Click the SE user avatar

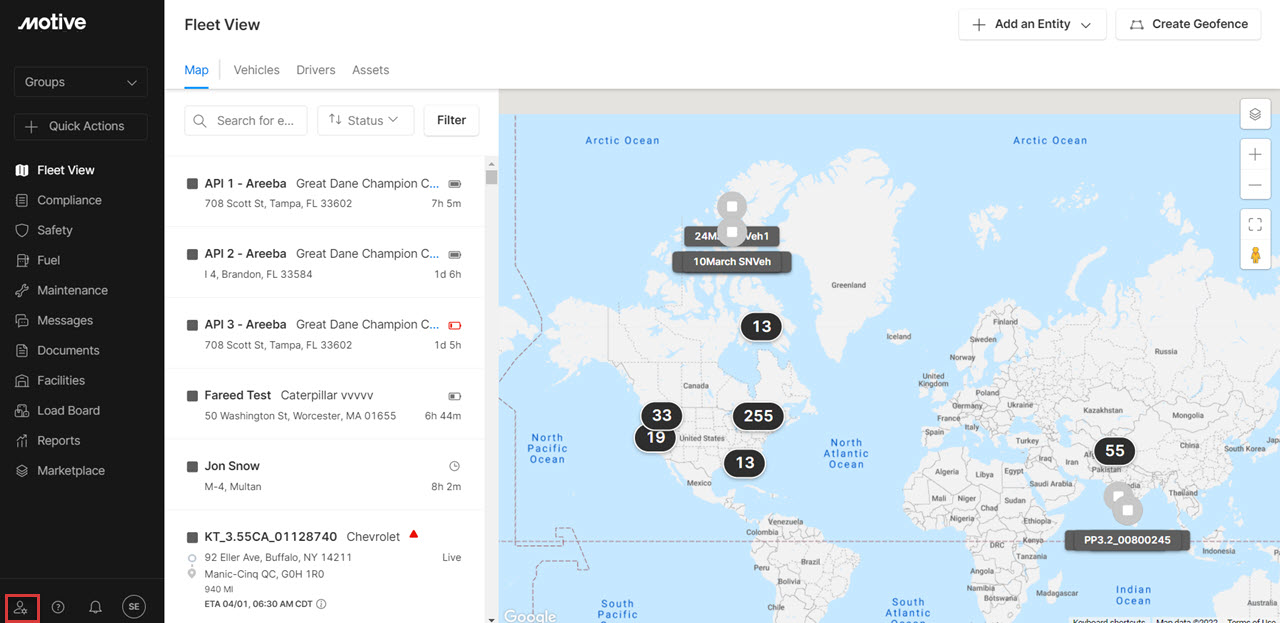134,607
